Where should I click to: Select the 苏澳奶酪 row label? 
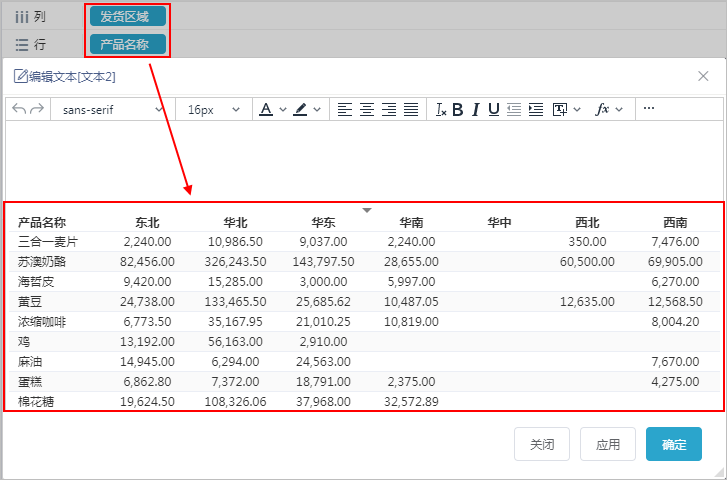(x=42, y=262)
